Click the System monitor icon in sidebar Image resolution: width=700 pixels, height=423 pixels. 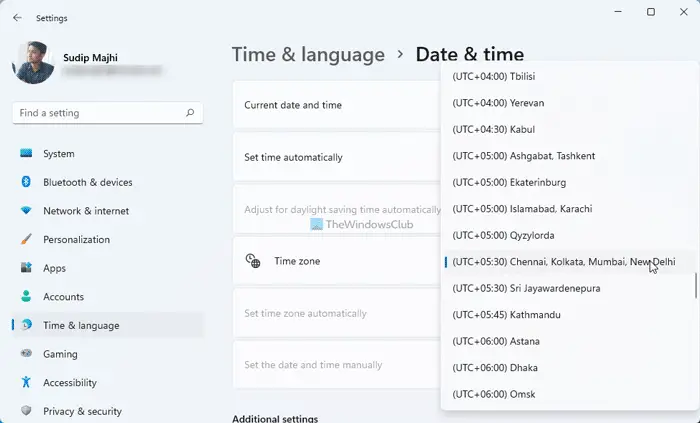pos(26,153)
